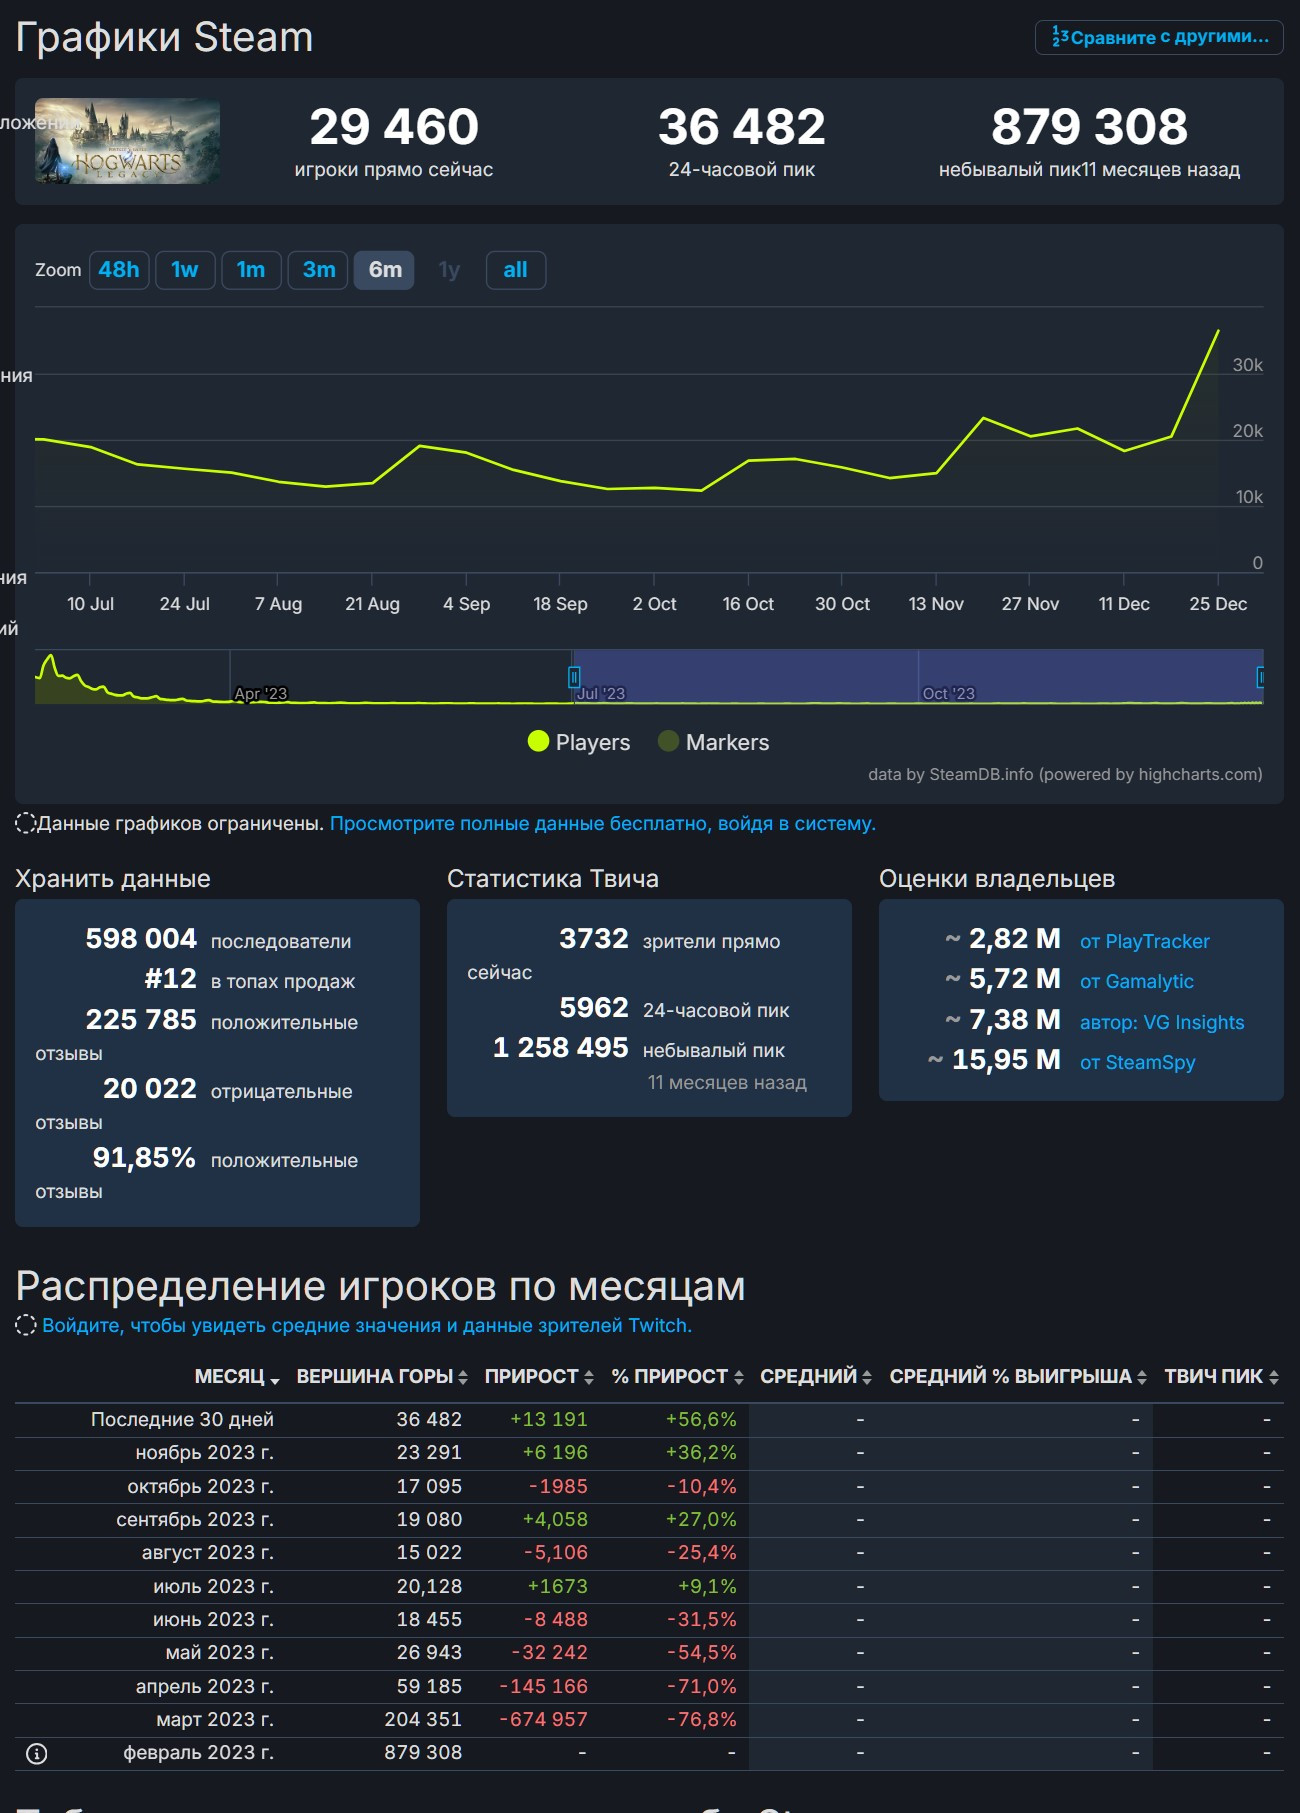Open the PlayTracker owner estimate link
This screenshot has height=1813, width=1300.
1144,941
